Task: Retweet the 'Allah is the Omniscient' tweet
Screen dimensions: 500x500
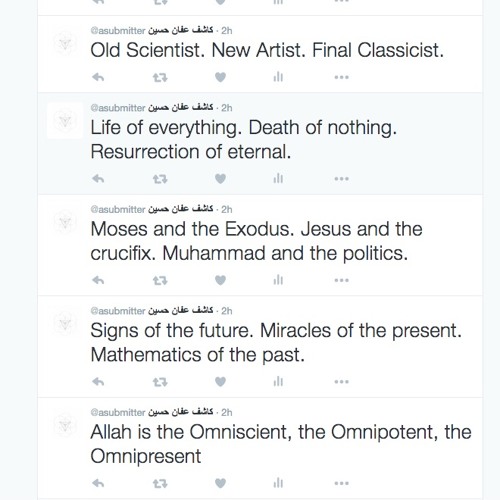Action: pyautogui.click(x=160, y=484)
